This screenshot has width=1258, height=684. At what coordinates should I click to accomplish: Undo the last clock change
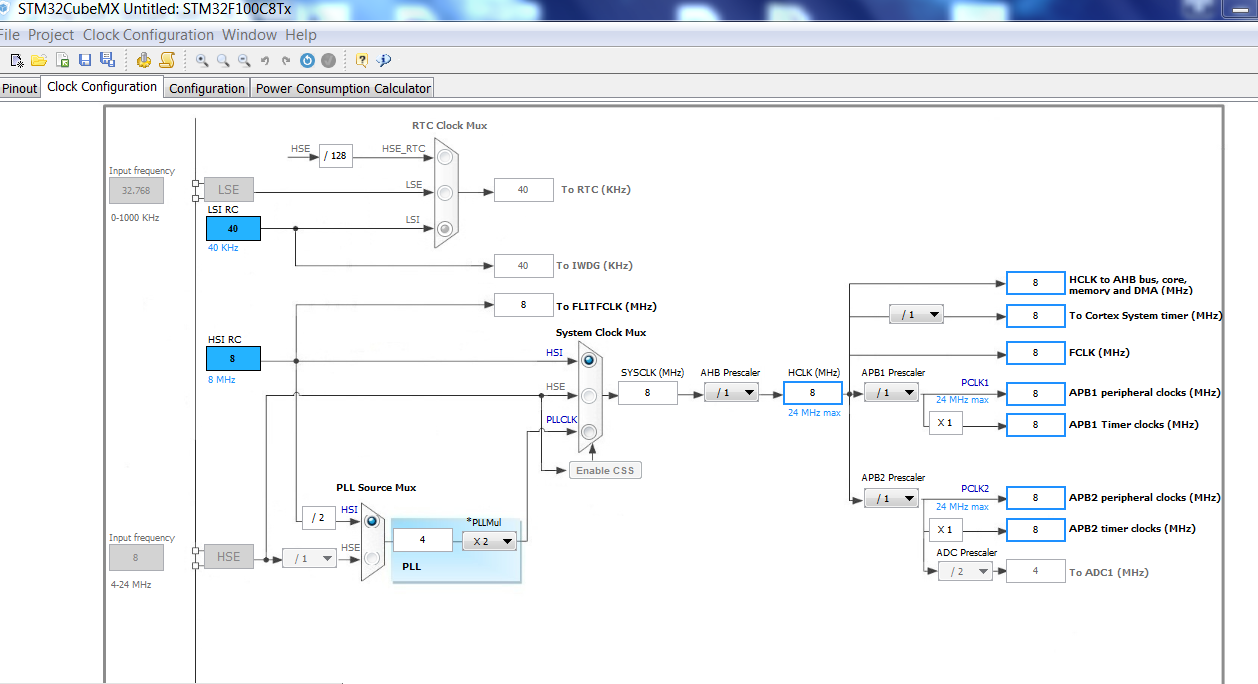(266, 60)
